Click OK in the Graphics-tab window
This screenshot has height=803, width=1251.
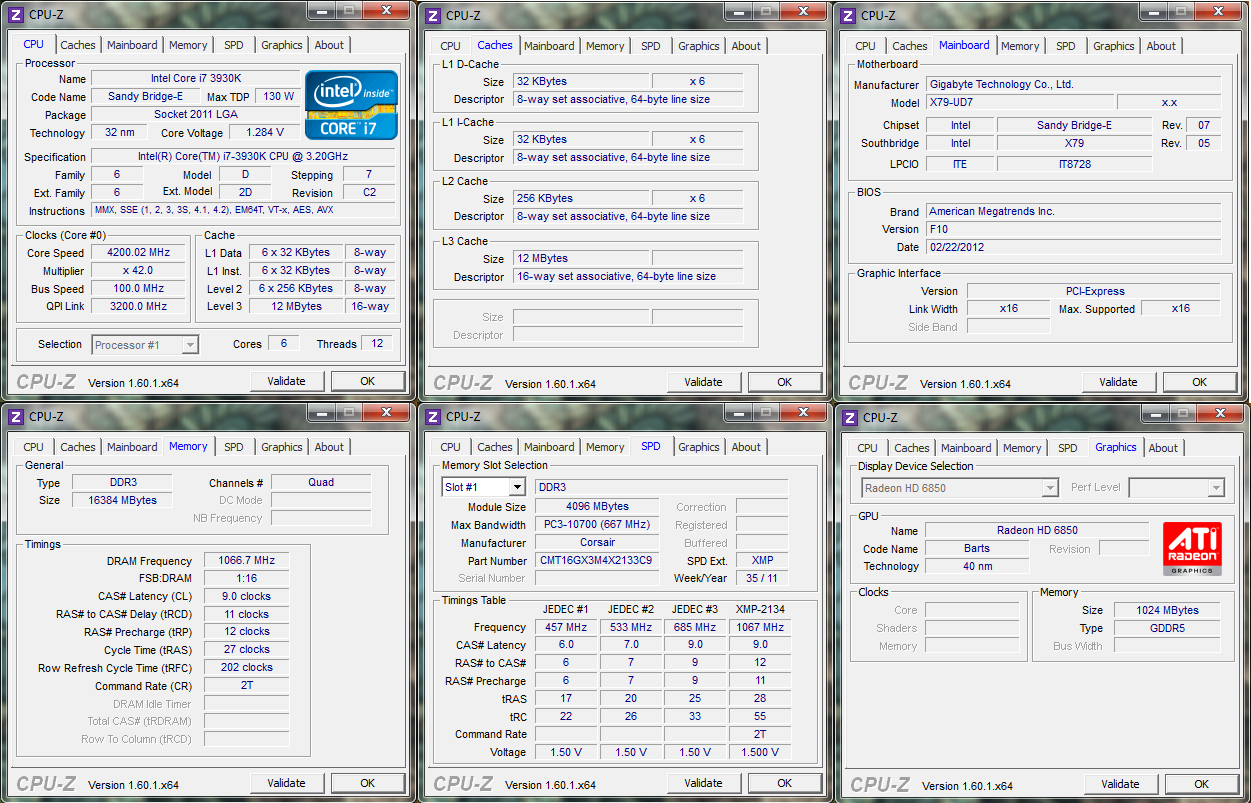(x=1202, y=784)
